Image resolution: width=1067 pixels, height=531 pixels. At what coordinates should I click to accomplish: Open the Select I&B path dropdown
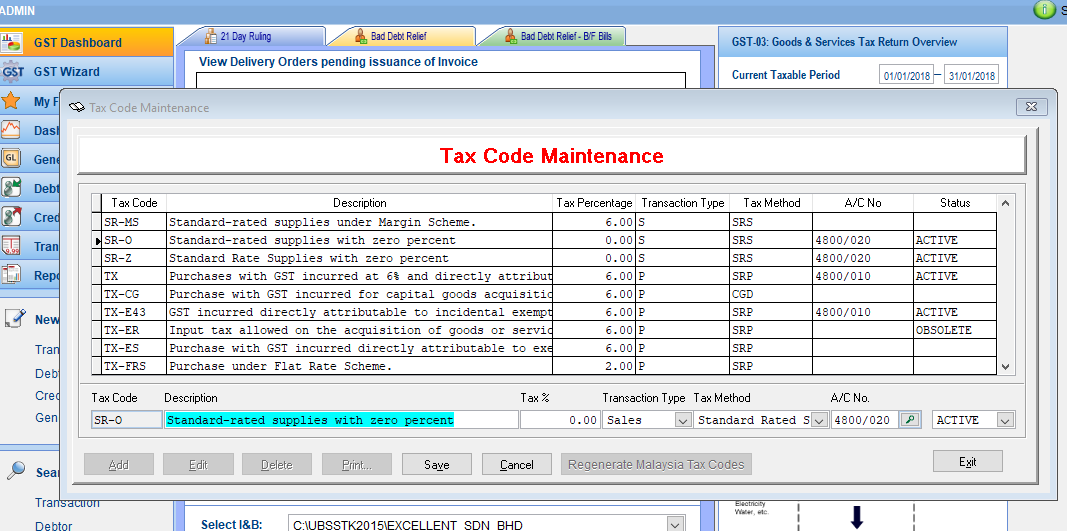pos(674,524)
